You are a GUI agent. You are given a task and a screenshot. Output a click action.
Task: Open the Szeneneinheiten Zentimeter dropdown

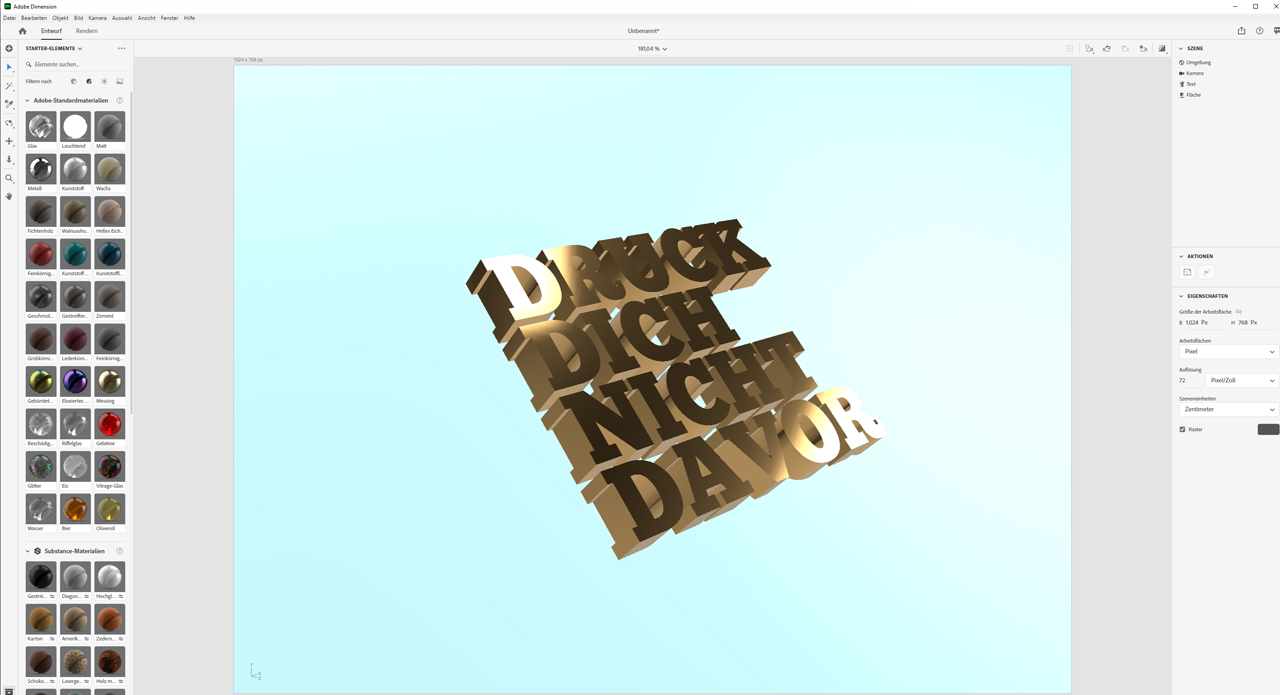point(1228,409)
